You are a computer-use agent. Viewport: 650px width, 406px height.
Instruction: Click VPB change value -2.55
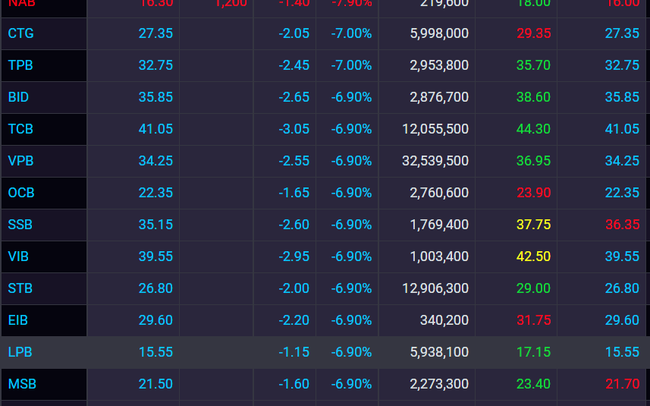click(x=294, y=161)
